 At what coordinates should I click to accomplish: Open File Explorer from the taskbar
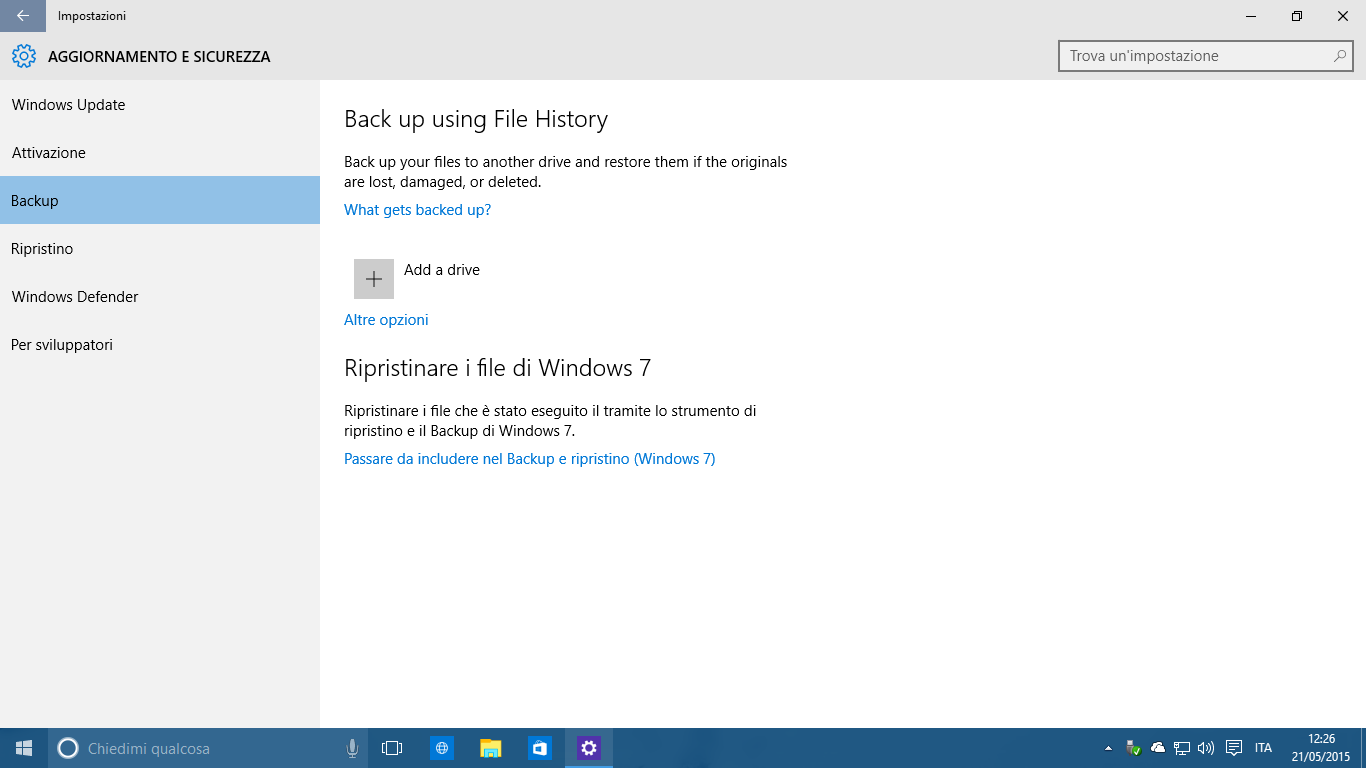point(491,748)
